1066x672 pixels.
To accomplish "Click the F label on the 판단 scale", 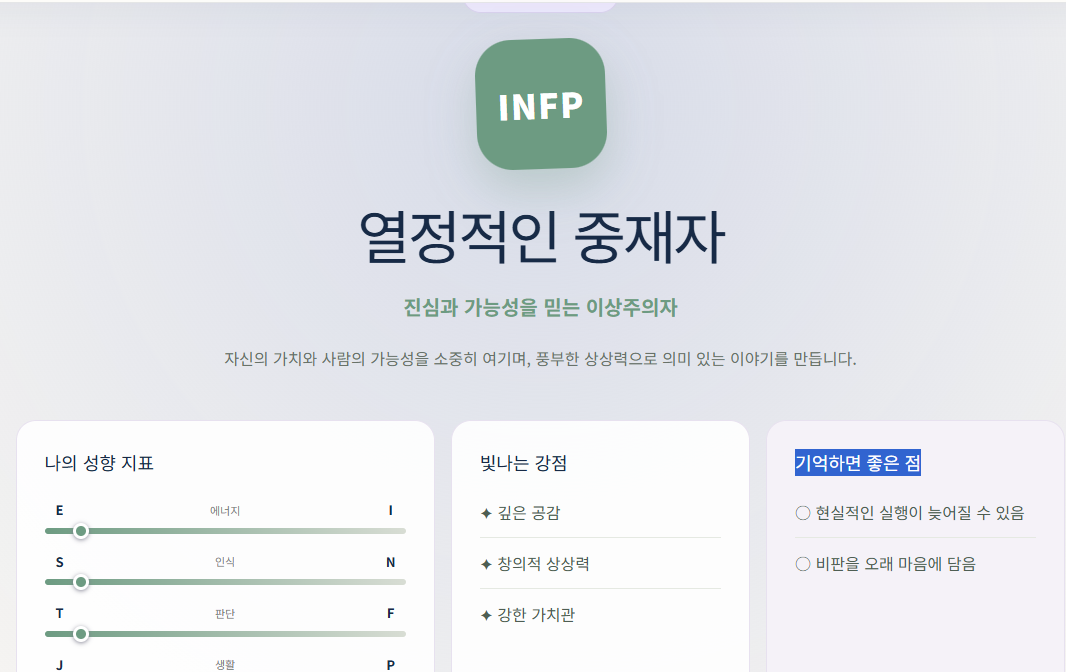I will [x=390, y=614].
